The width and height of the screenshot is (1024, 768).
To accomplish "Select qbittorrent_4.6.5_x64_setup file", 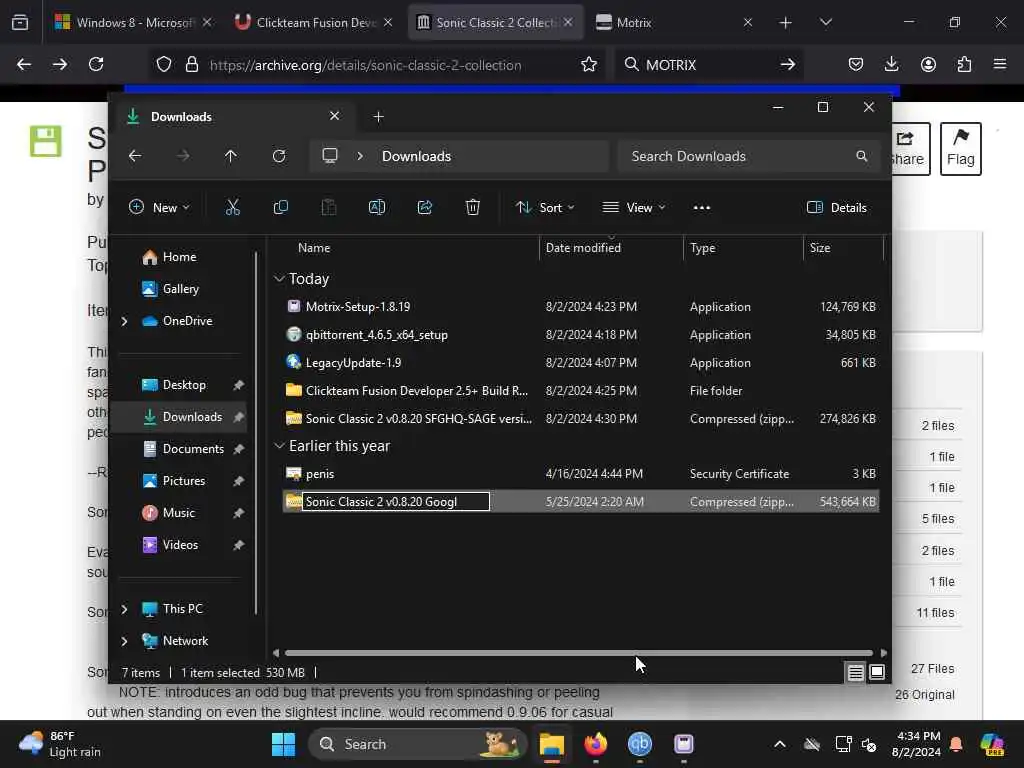I will tap(581, 334).
